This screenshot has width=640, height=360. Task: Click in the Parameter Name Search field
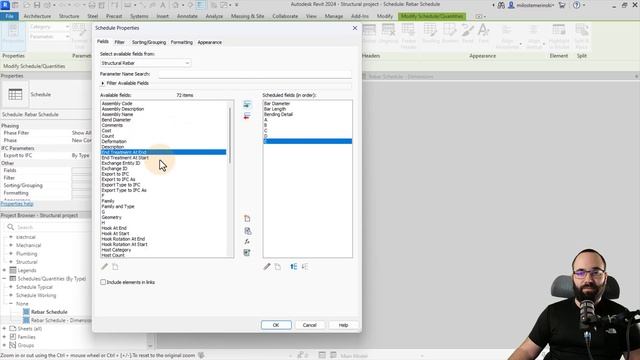(x=255, y=74)
